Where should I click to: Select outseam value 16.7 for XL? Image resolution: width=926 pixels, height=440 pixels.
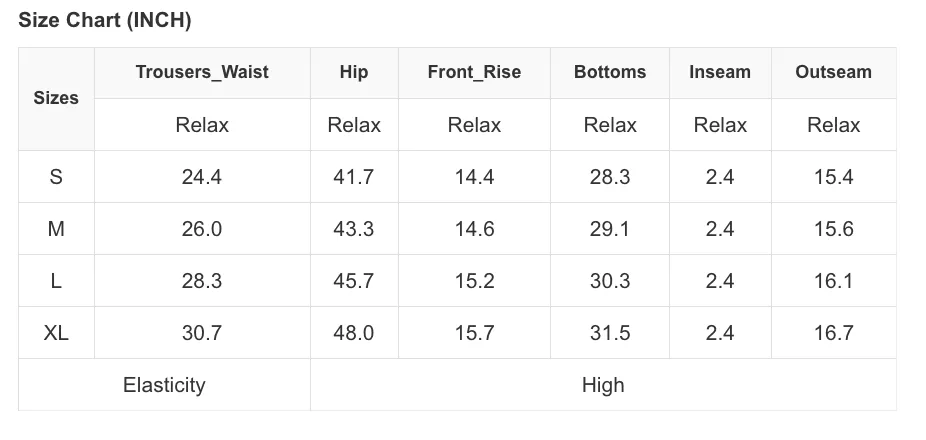(x=833, y=333)
